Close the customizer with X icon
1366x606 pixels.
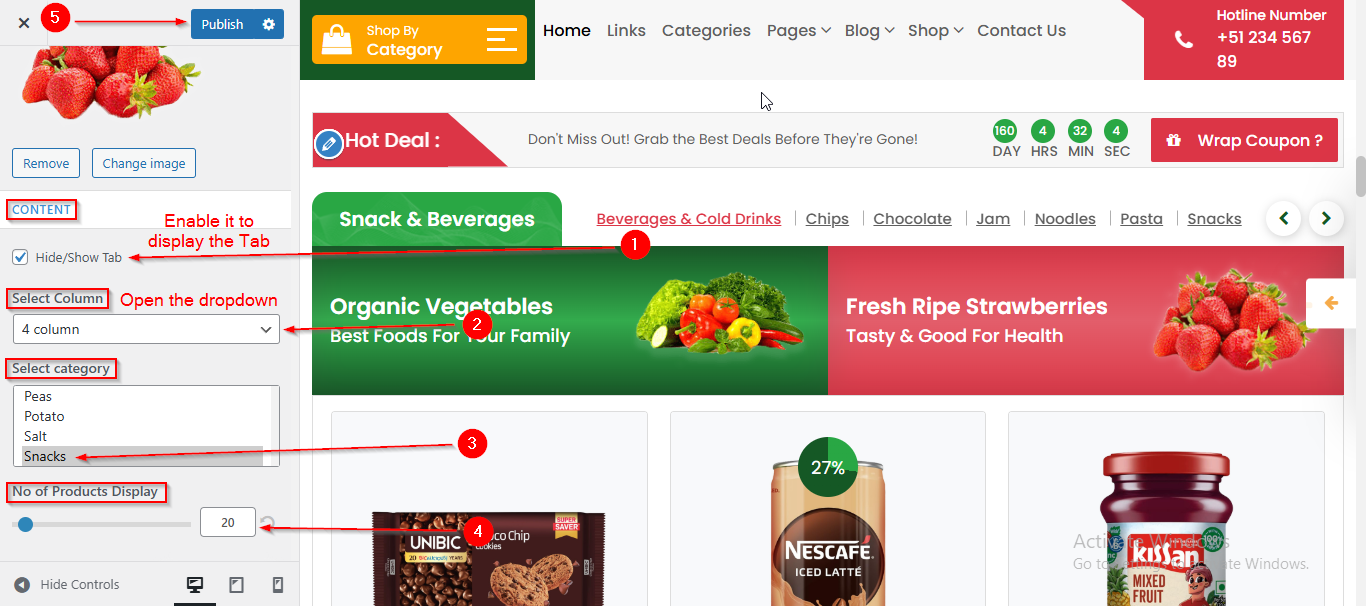[23, 23]
